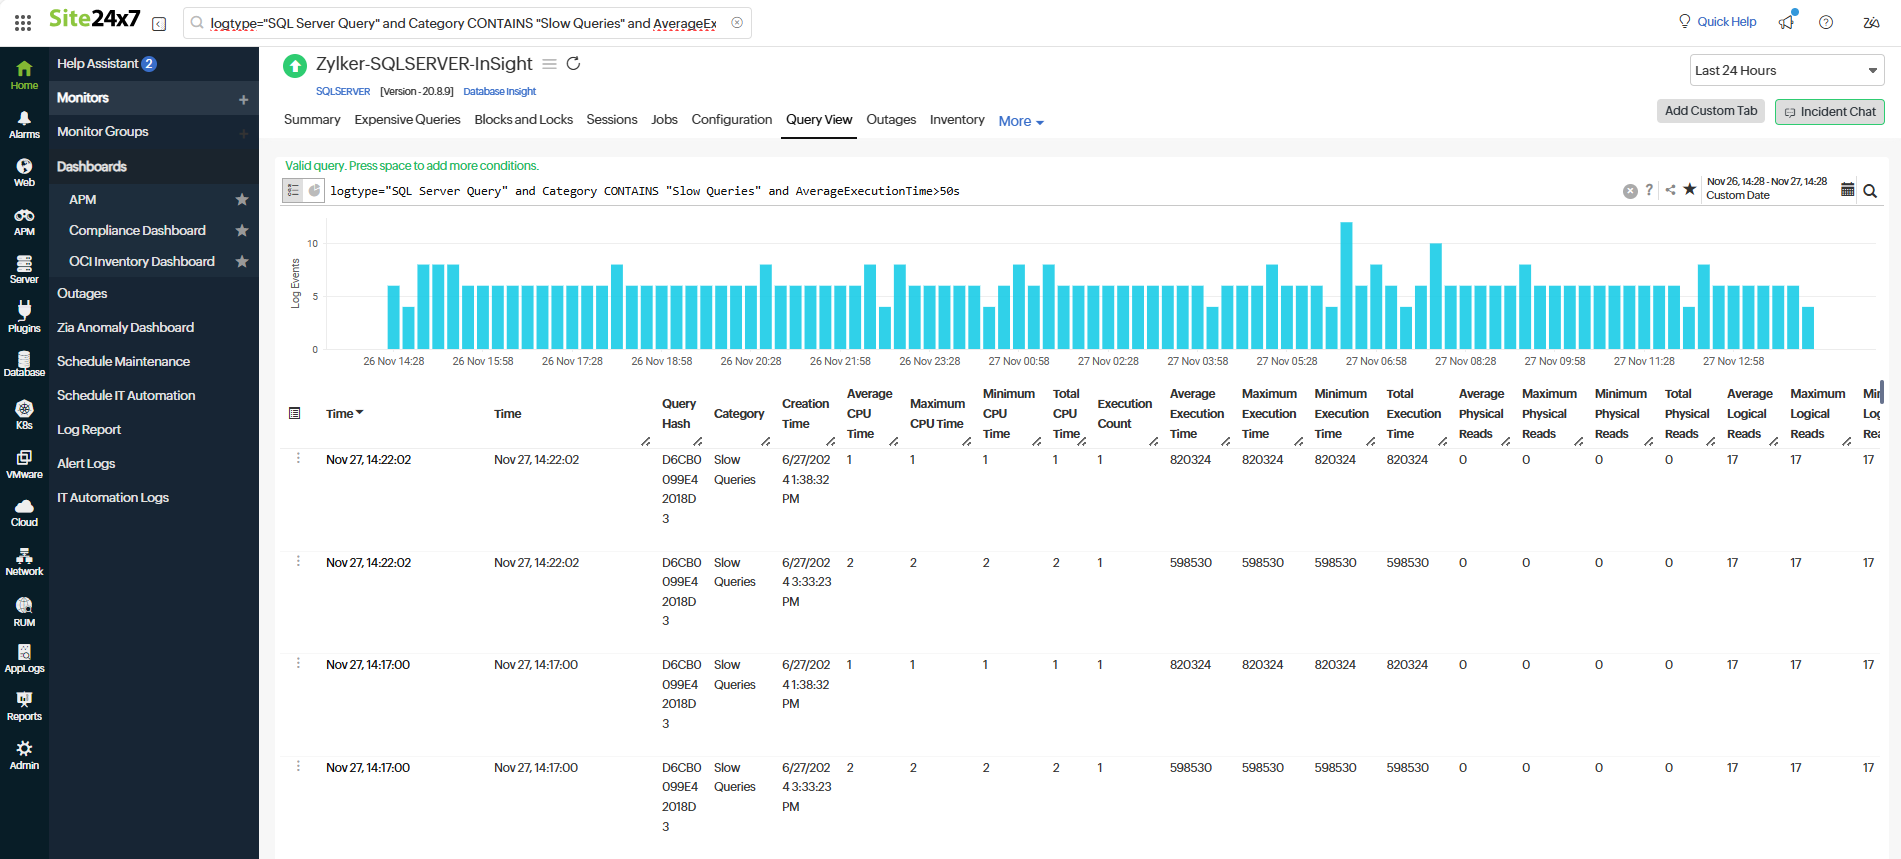Viewport: 1901px width, 859px height.
Task: Open the user profile icon at top right
Action: tap(1871, 22)
